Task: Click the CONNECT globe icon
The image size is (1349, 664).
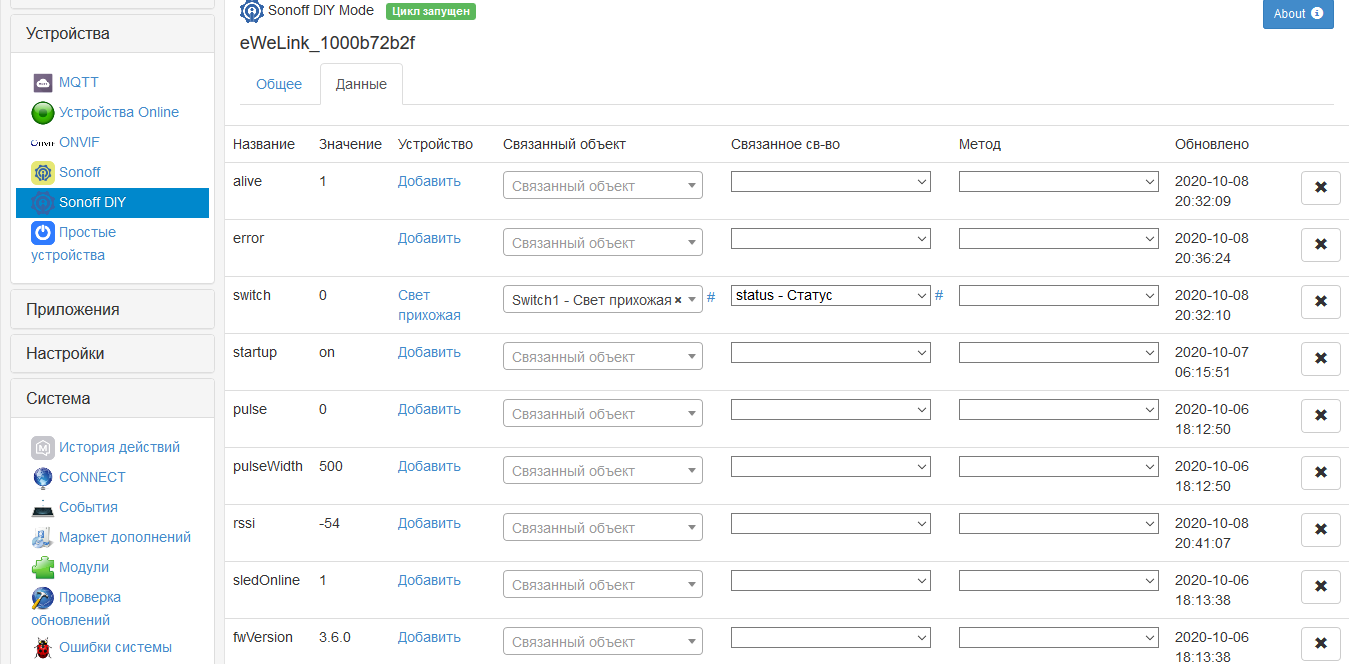Action: [42, 477]
